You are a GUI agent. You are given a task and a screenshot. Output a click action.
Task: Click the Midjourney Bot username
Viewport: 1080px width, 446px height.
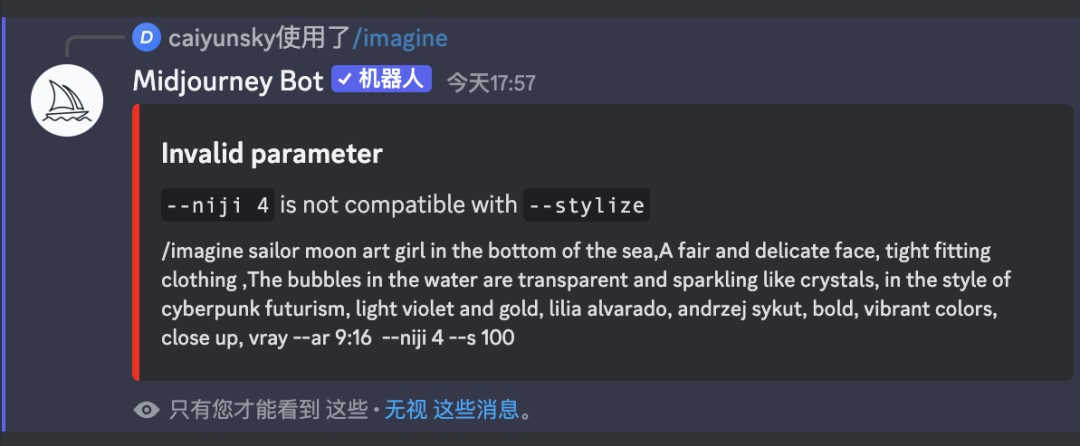tap(228, 81)
